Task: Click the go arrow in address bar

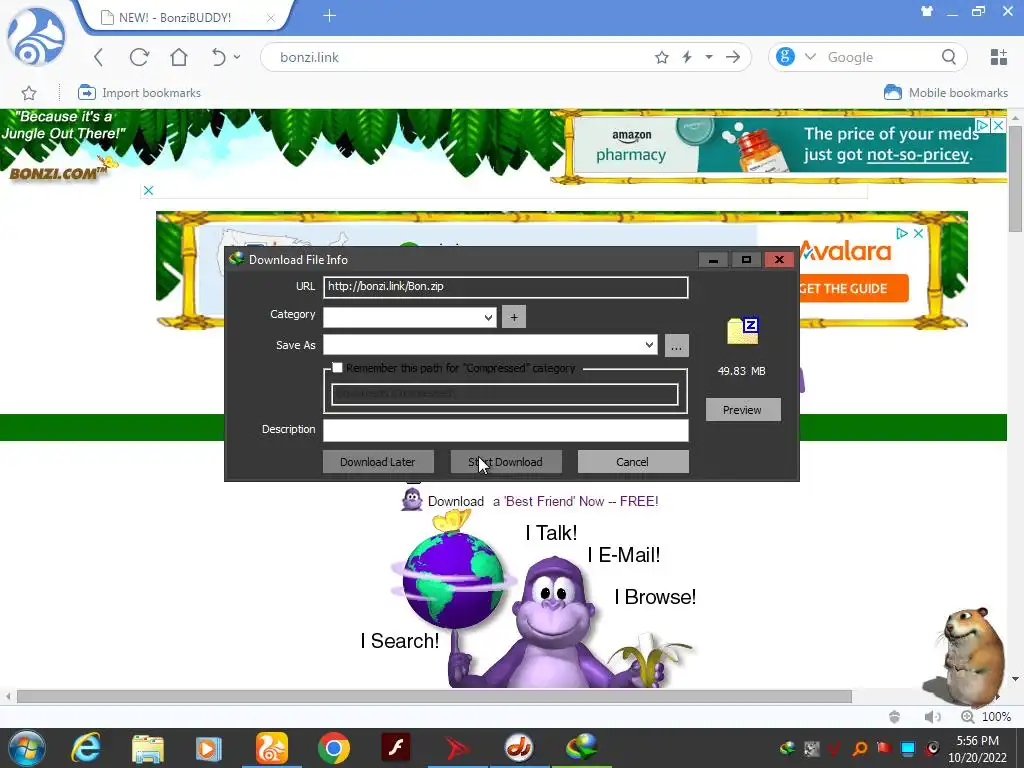Action: pos(733,57)
